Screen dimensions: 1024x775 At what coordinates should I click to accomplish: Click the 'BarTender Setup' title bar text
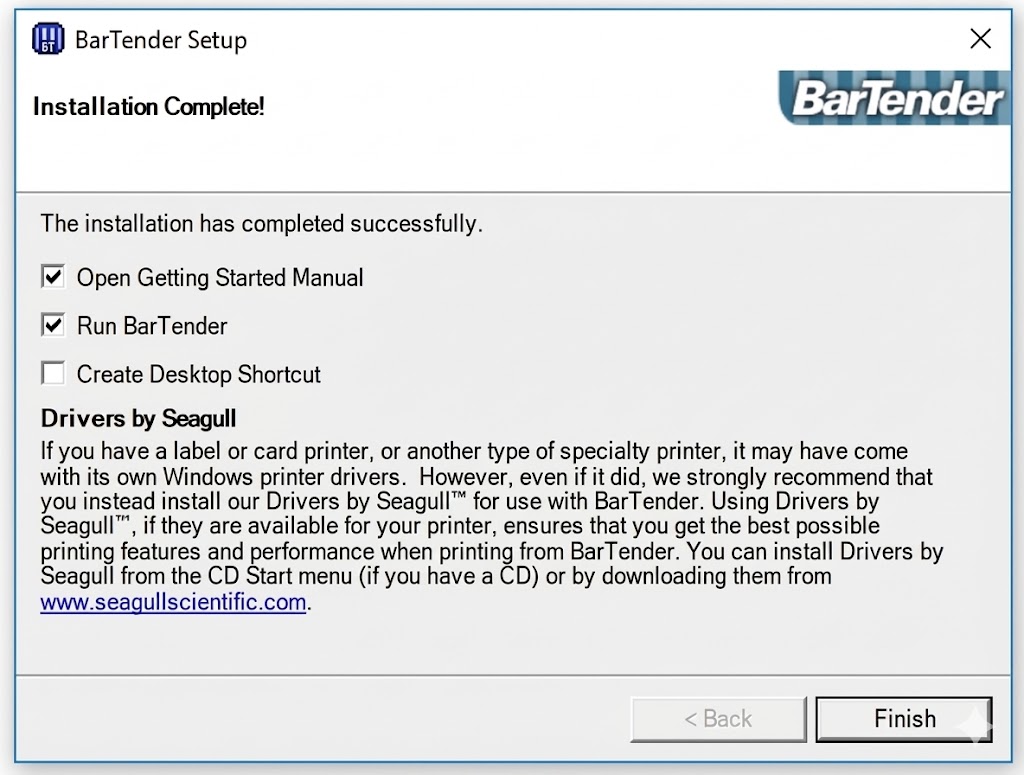(161, 40)
